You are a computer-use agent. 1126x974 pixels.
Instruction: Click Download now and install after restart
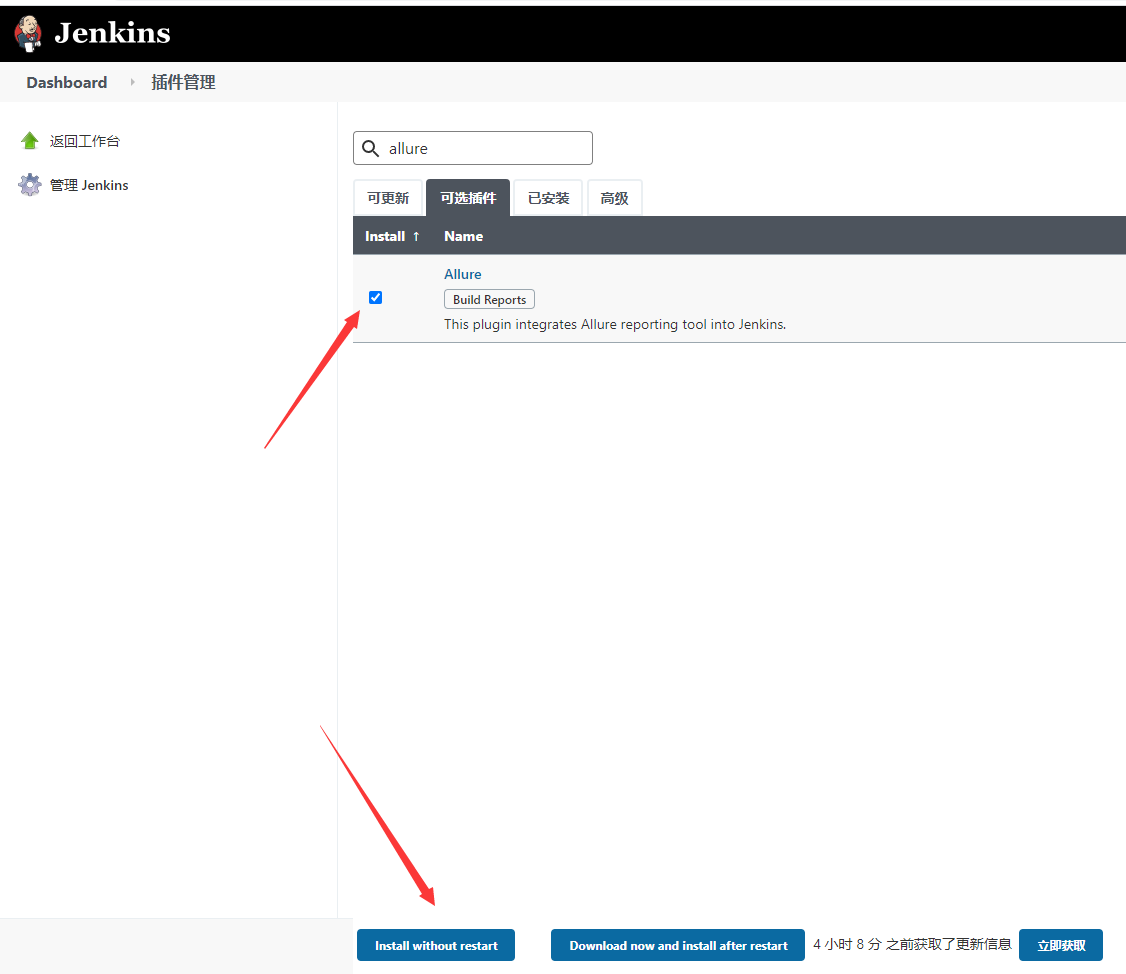[678, 945]
